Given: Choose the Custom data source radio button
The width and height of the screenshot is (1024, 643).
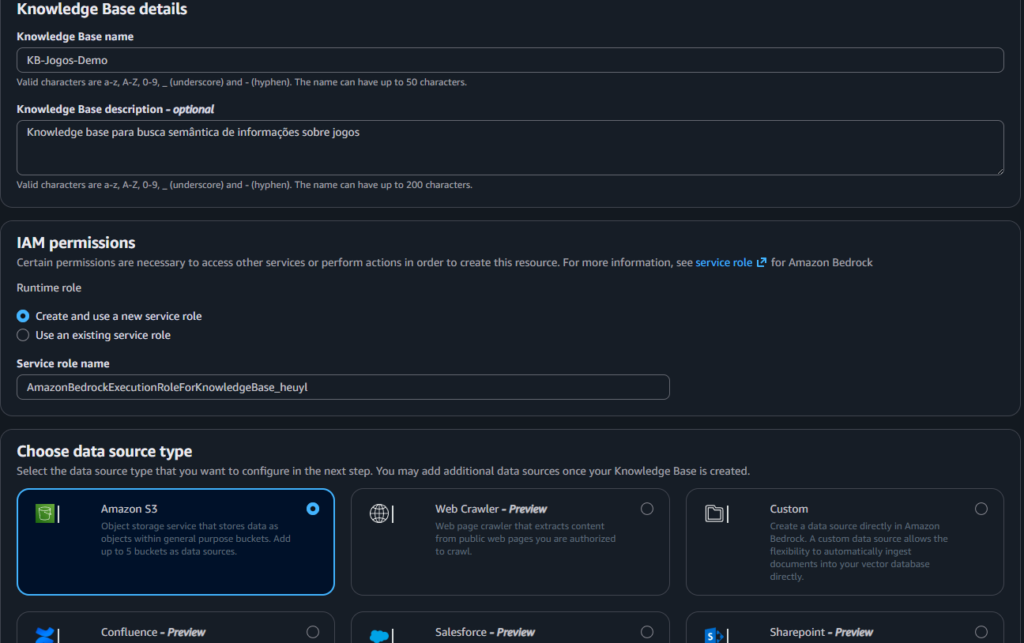Looking at the screenshot, I should (x=981, y=509).
